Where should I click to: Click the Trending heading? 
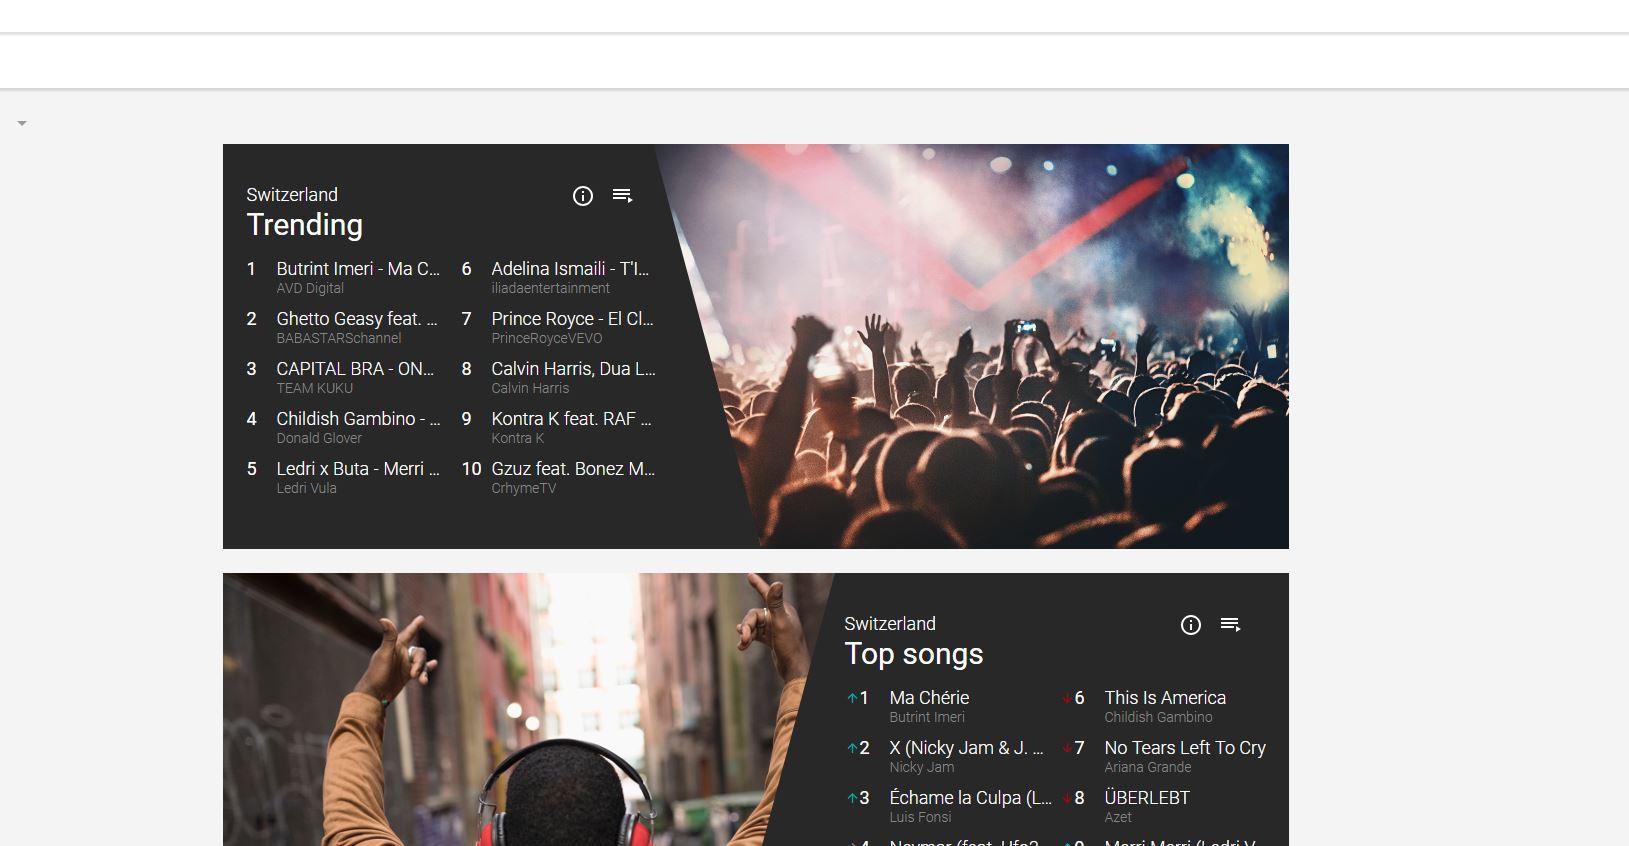coord(304,225)
